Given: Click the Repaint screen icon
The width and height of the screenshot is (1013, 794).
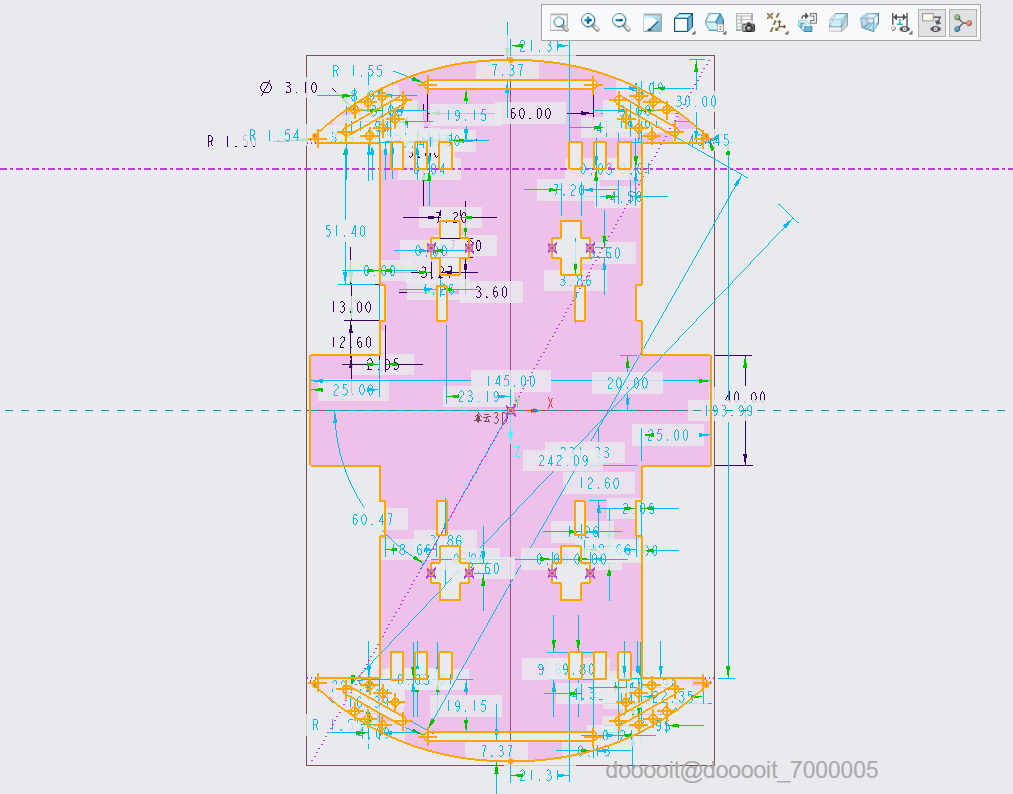Looking at the screenshot, I should [x=653, y=23].
